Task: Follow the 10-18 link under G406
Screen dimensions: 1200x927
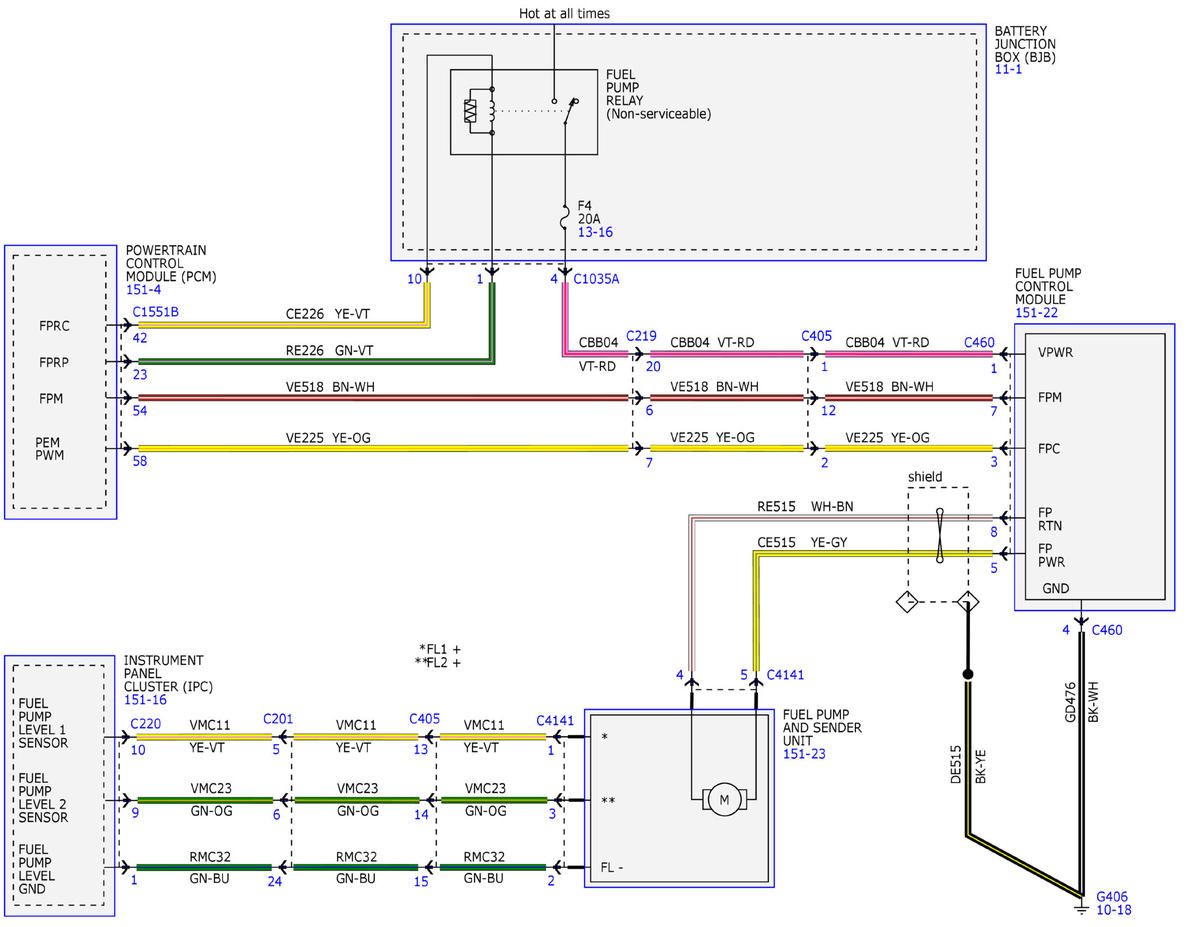Action: coord(1114,910)
